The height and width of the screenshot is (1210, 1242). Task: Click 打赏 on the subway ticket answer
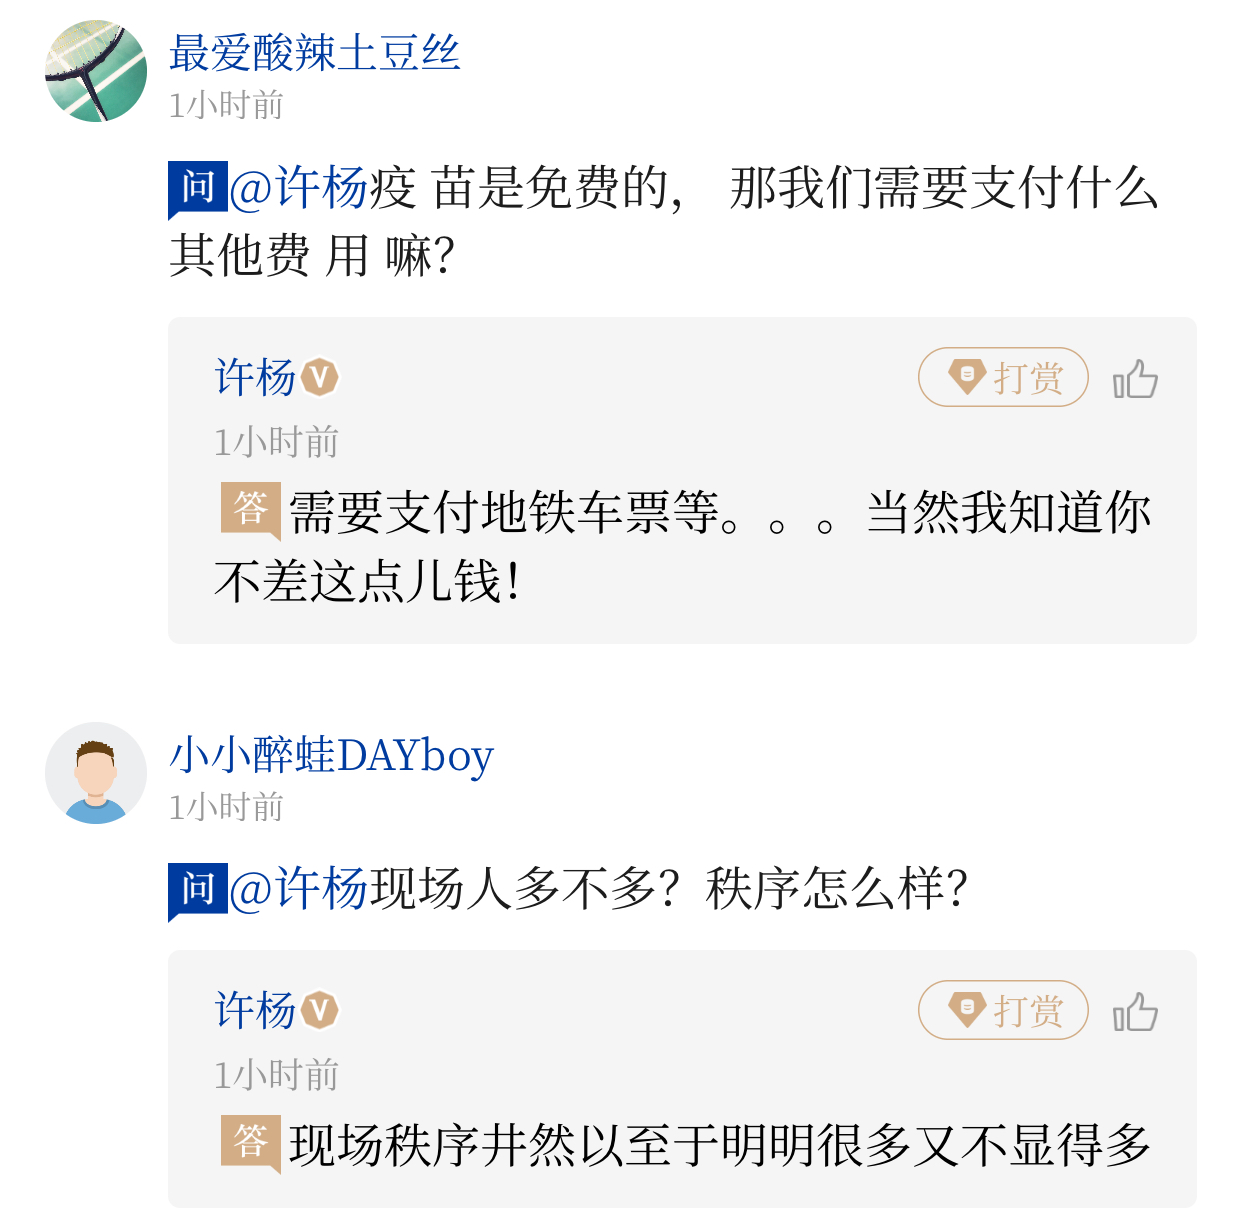coord(1003,378)
